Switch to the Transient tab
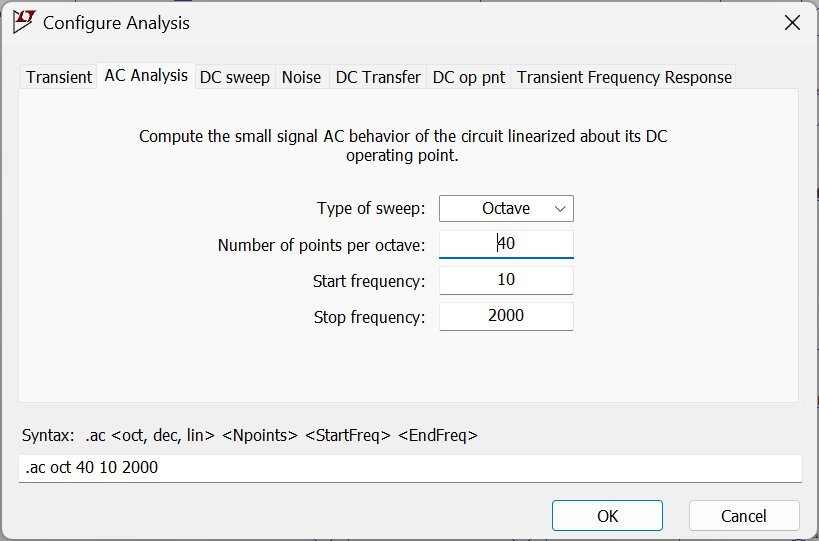This screenshot has width=819, height=541. point(59,77)
